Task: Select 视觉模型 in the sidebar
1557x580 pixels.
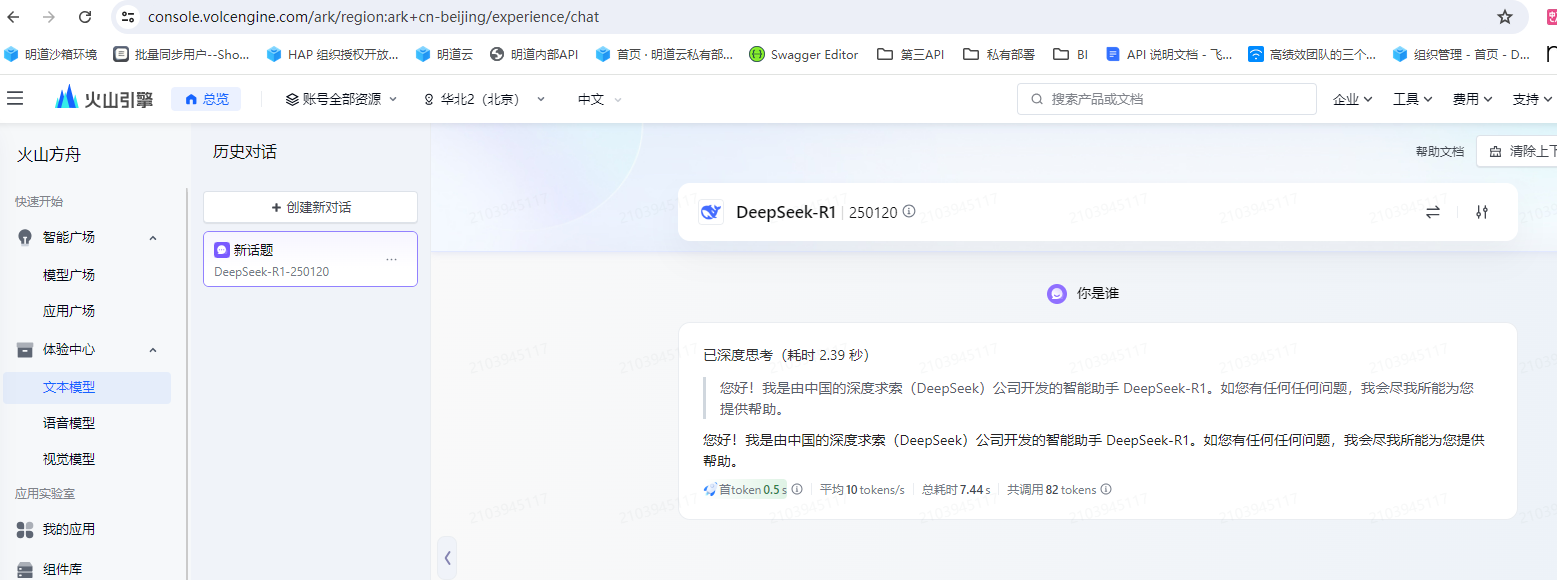Action: click(69, 459)
